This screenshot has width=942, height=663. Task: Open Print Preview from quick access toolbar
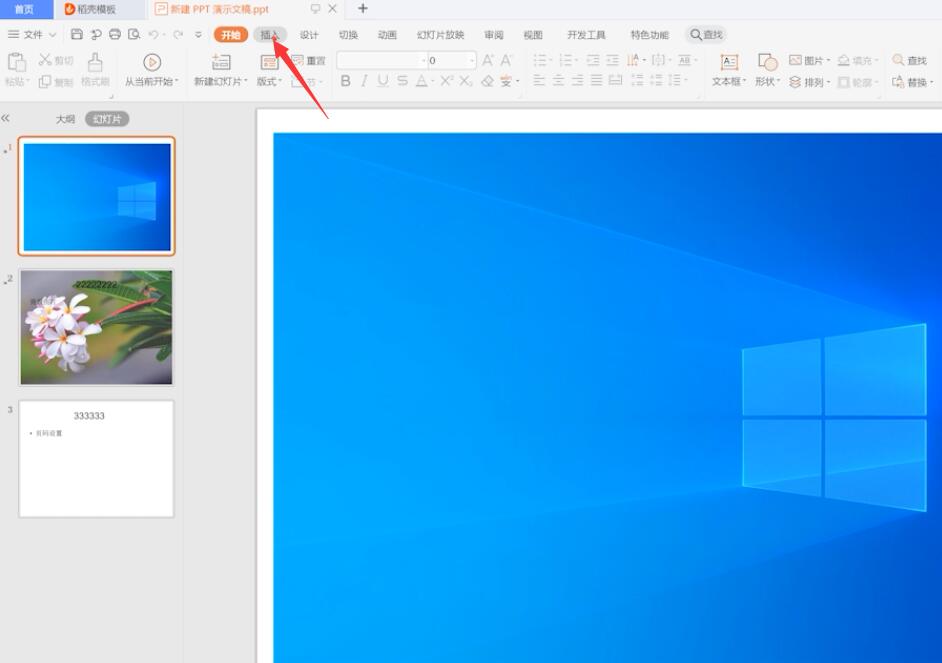click(x=134, y=34)
